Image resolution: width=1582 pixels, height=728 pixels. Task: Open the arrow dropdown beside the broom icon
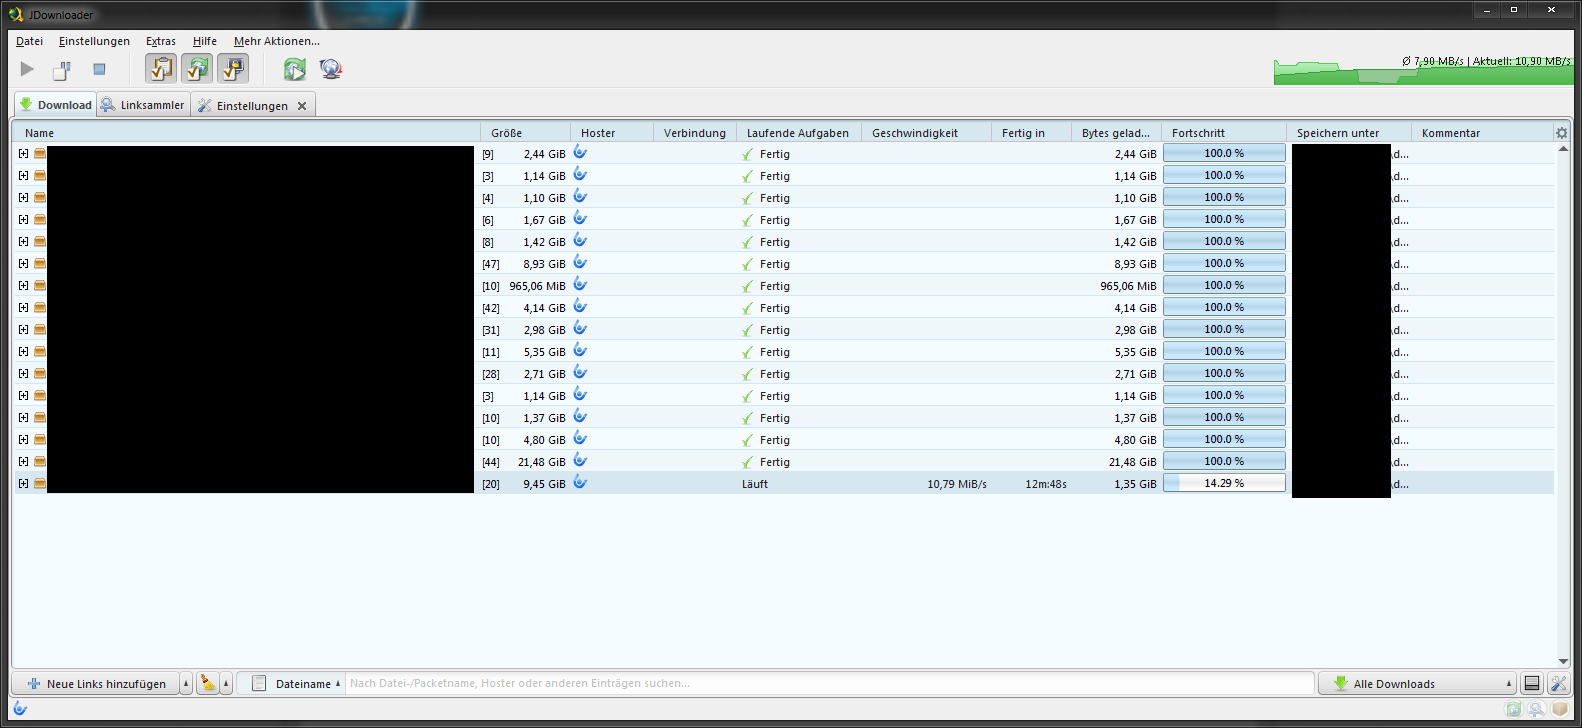point(226,684)
